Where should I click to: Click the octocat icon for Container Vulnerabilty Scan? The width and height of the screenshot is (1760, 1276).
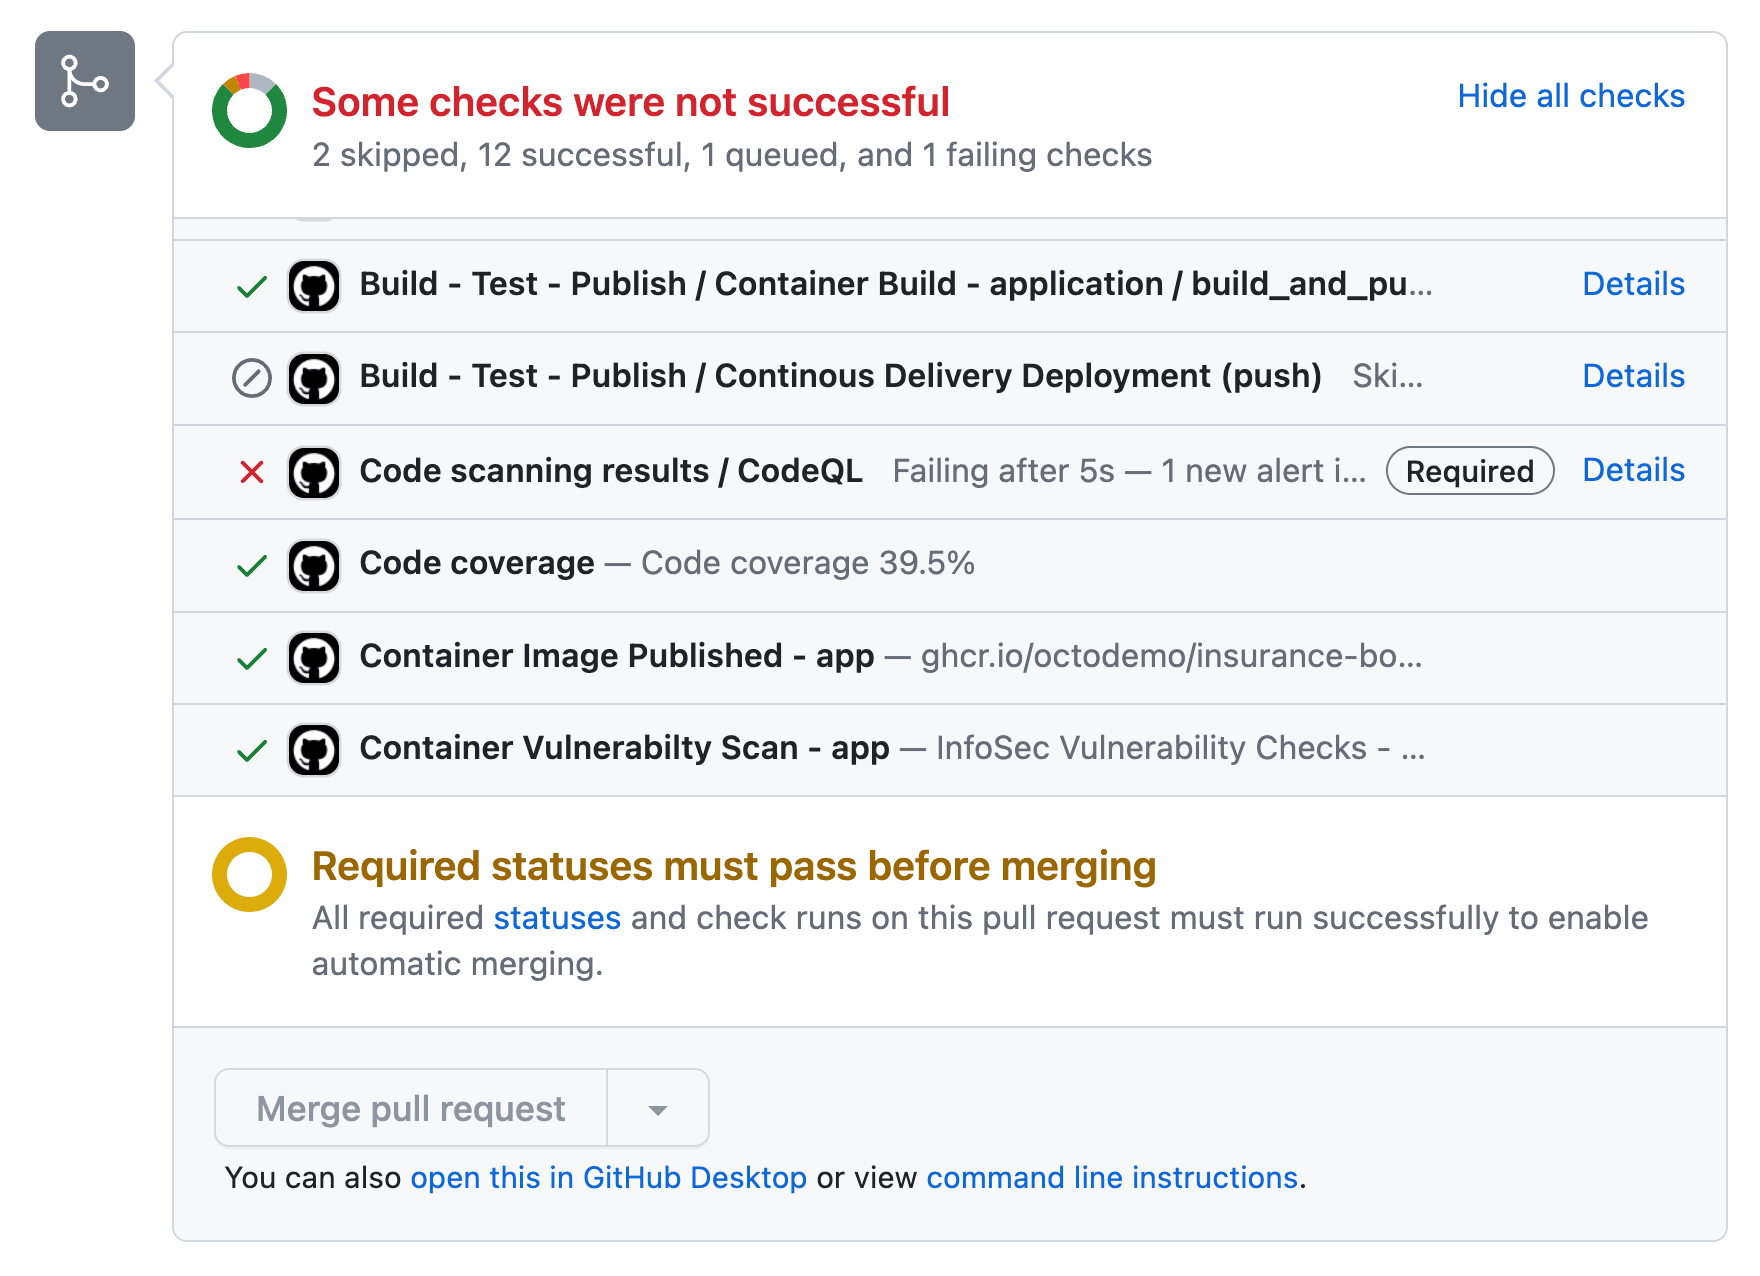click(313, 749)
